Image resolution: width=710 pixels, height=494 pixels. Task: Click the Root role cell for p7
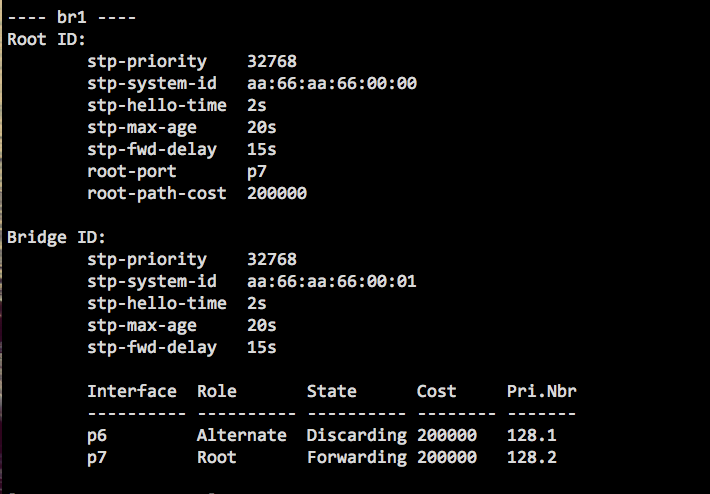(216, 457)
